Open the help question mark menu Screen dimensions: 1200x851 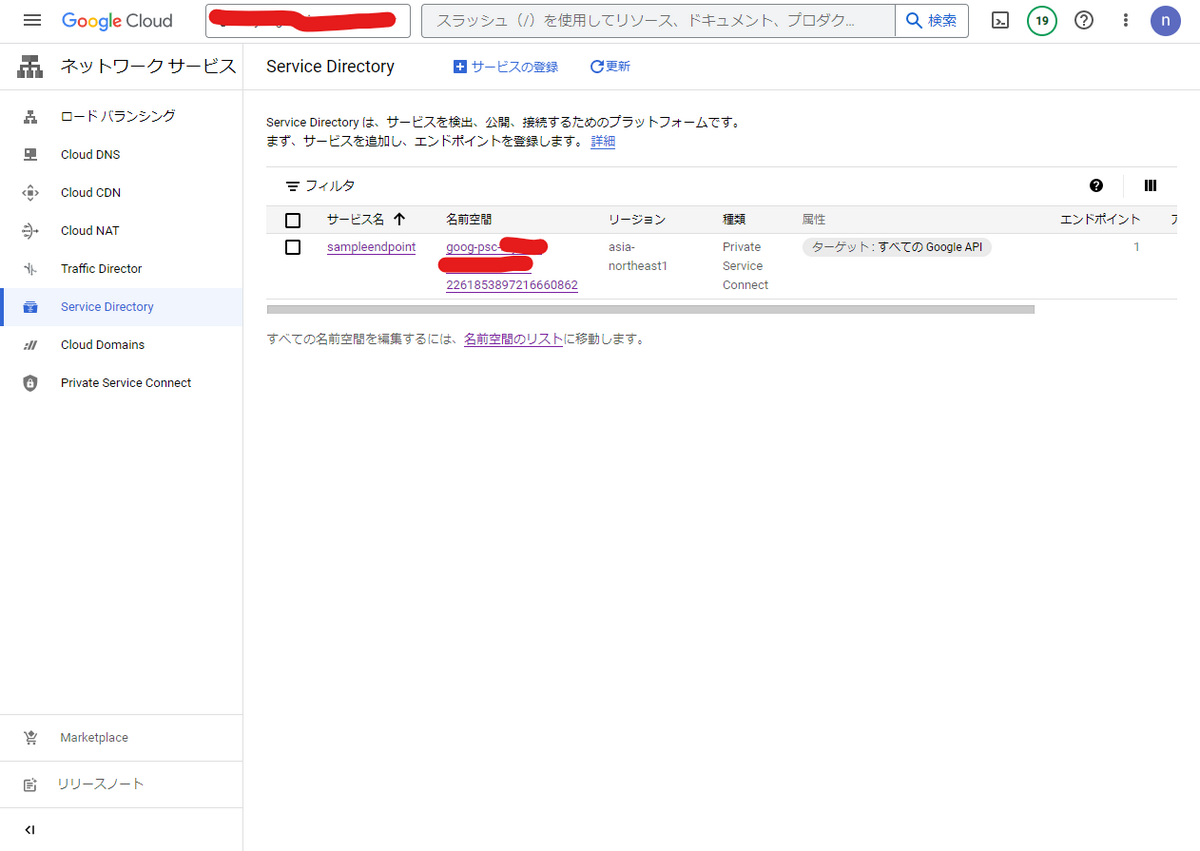1084,21
